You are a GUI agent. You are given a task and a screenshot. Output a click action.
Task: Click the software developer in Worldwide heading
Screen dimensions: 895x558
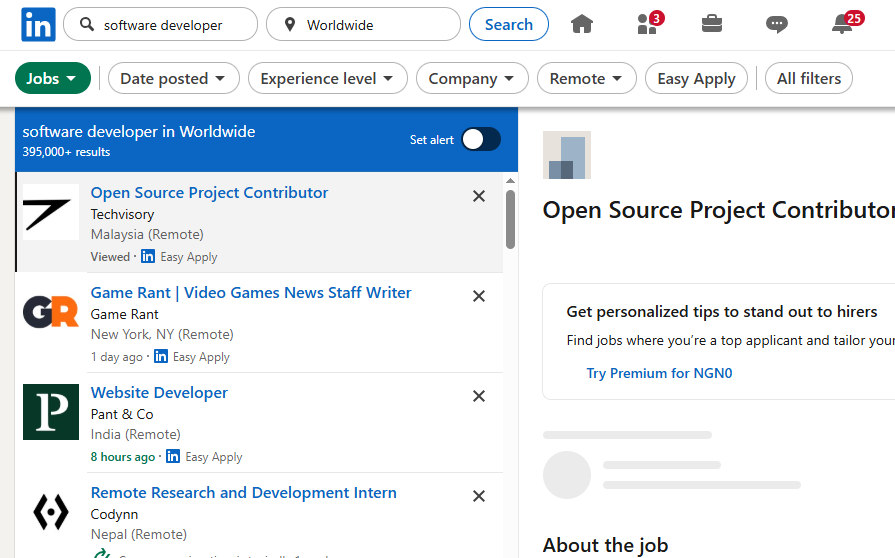(x=139, y=132)
